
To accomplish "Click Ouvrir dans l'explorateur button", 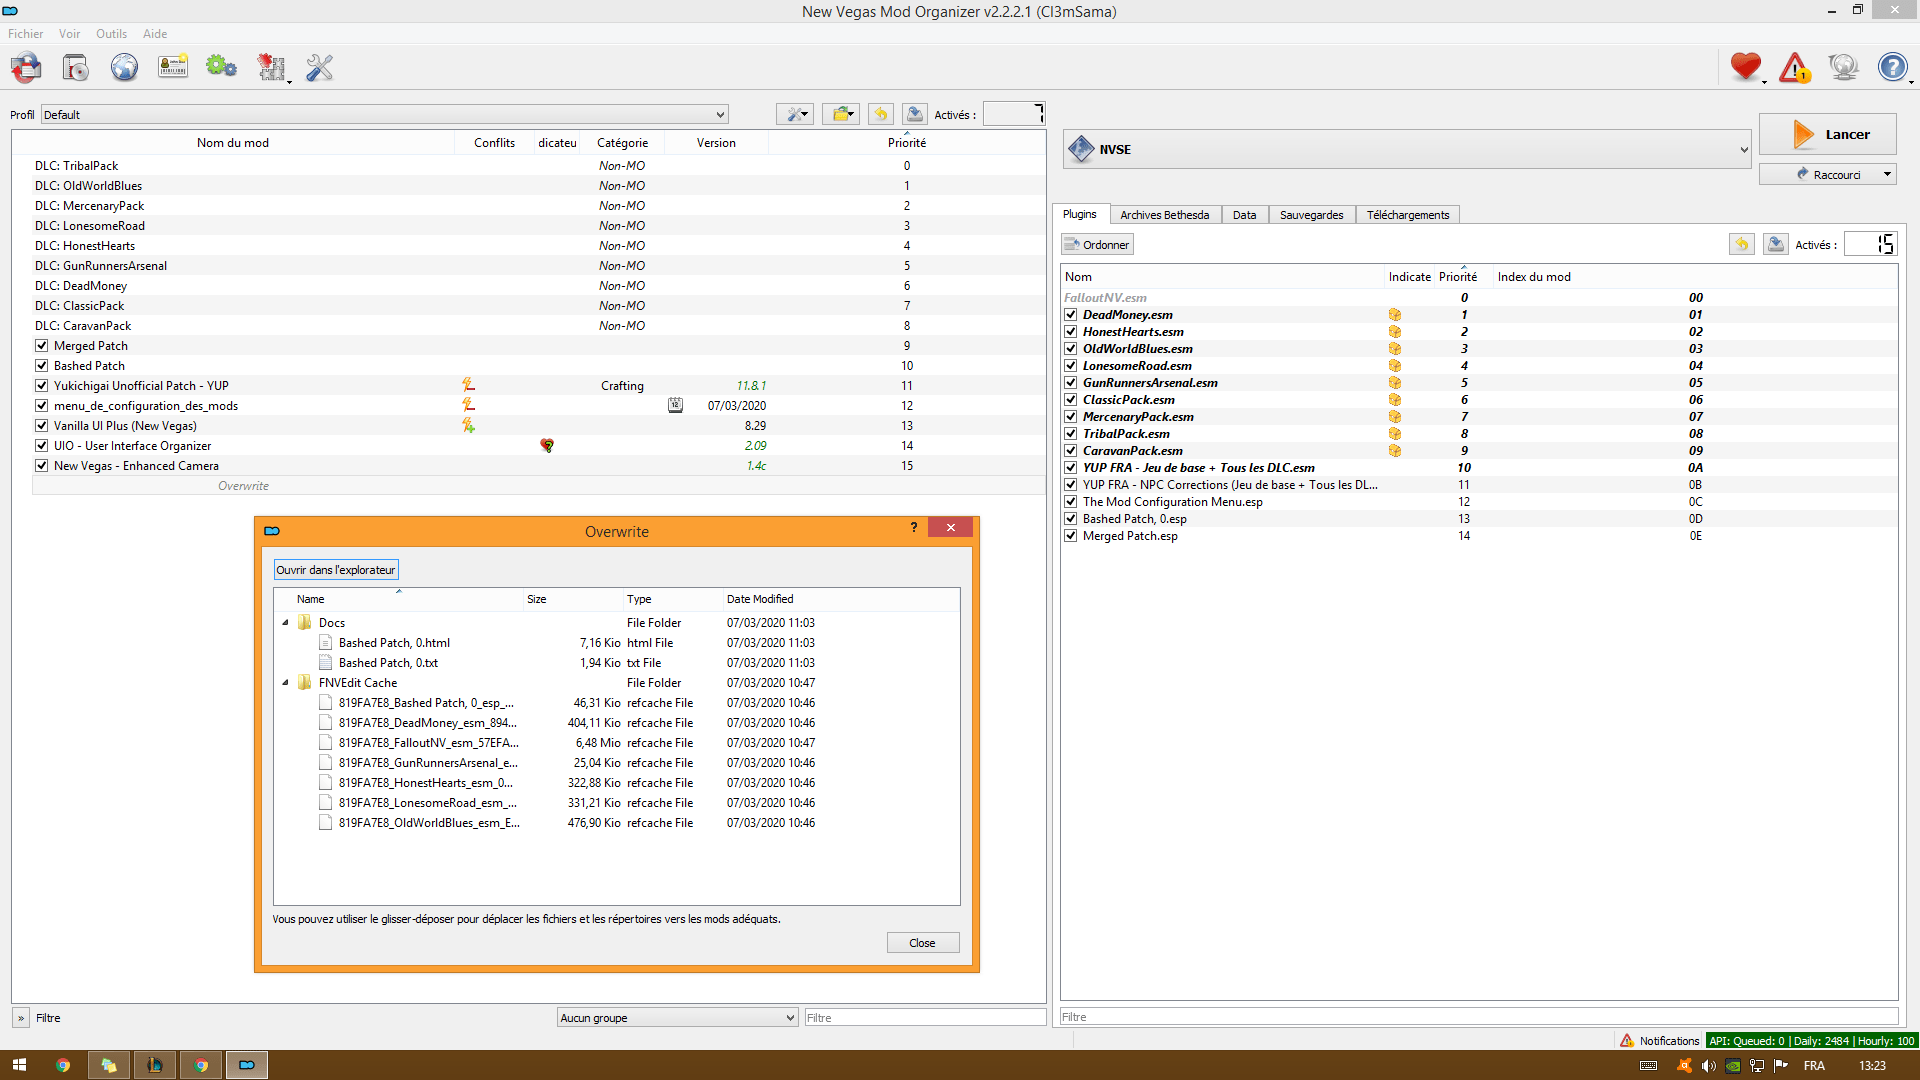I will (336, 570).
